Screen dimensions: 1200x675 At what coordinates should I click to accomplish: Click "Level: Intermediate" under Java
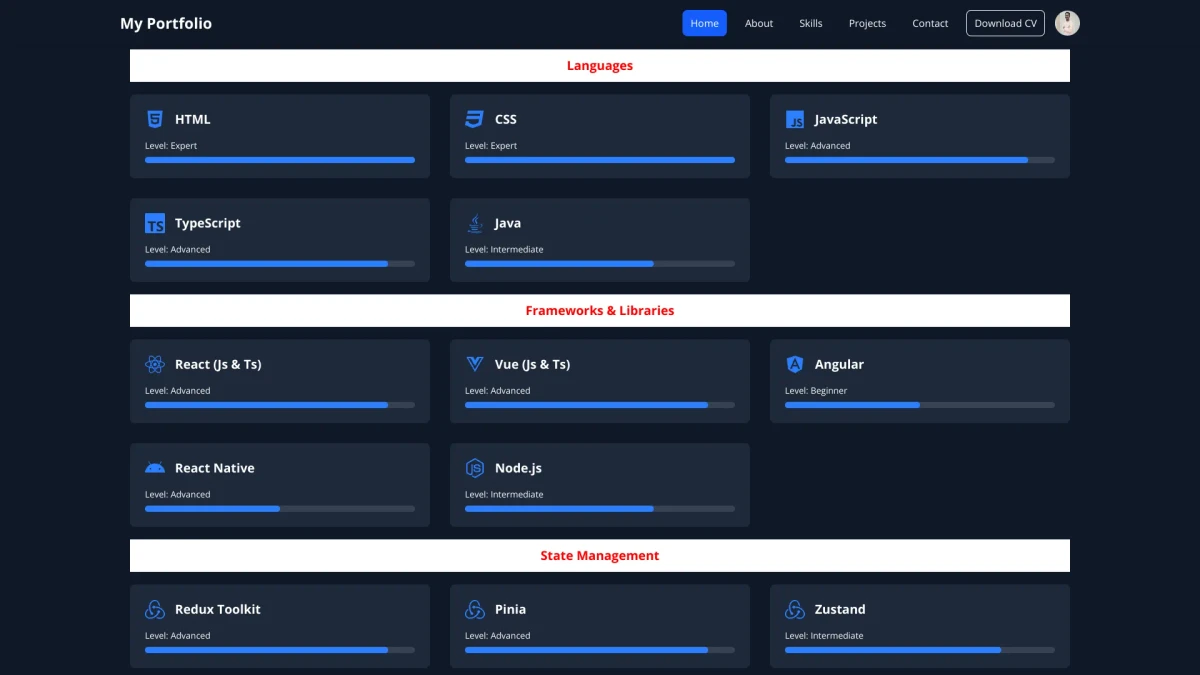504,250
